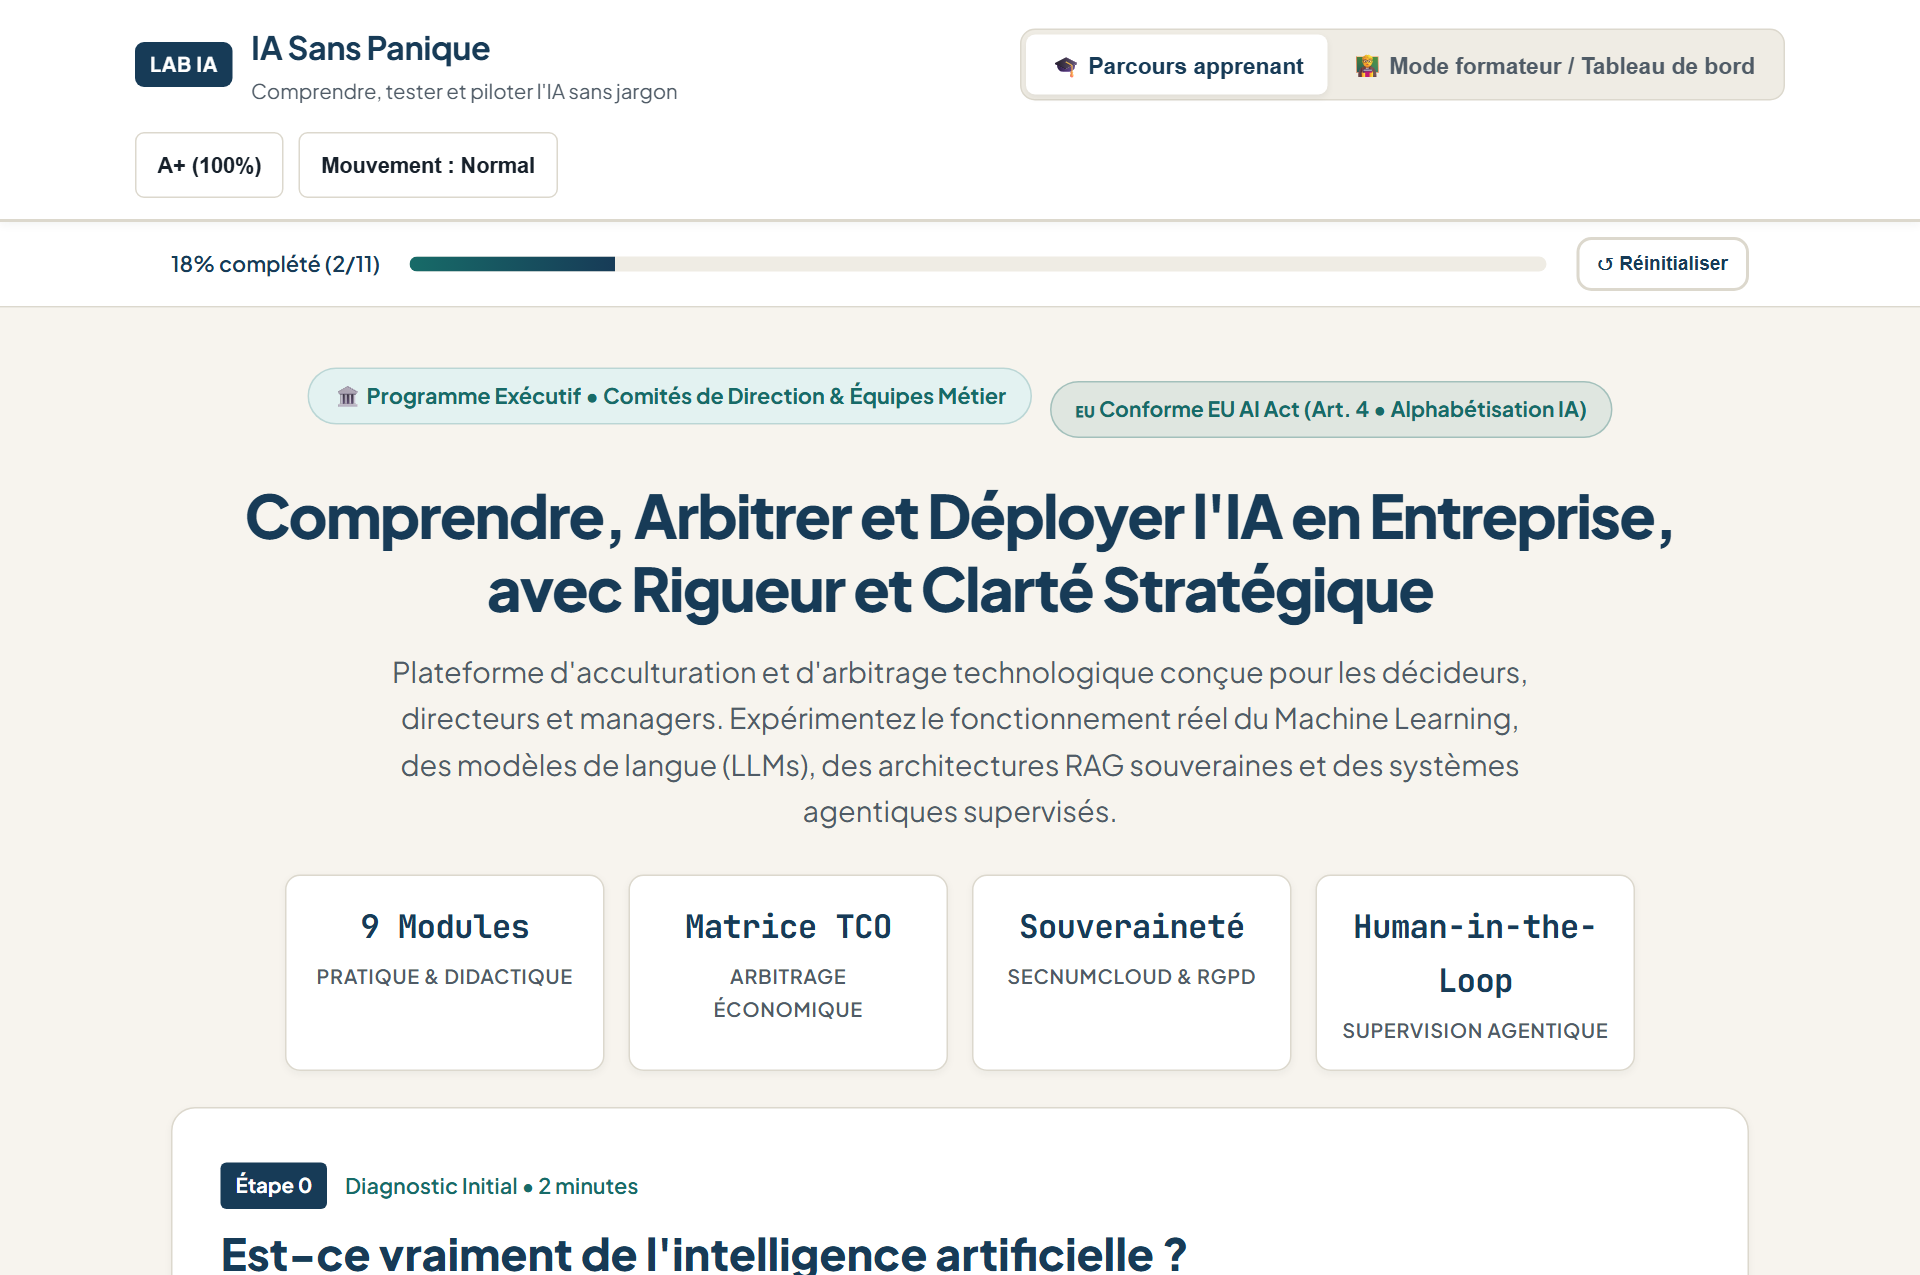Click 'Diagnostic Initial • 2 minutes' text
1920x1275 pixels.
click(491, 1186)
